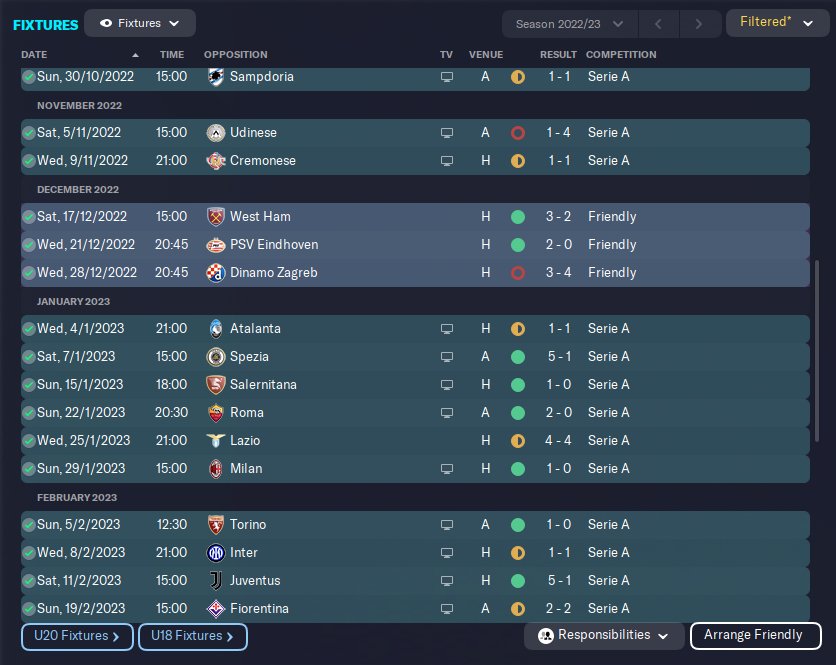Click the red loss indicator for Udinese
836x665 pixels.
click(x=517, y=132)
